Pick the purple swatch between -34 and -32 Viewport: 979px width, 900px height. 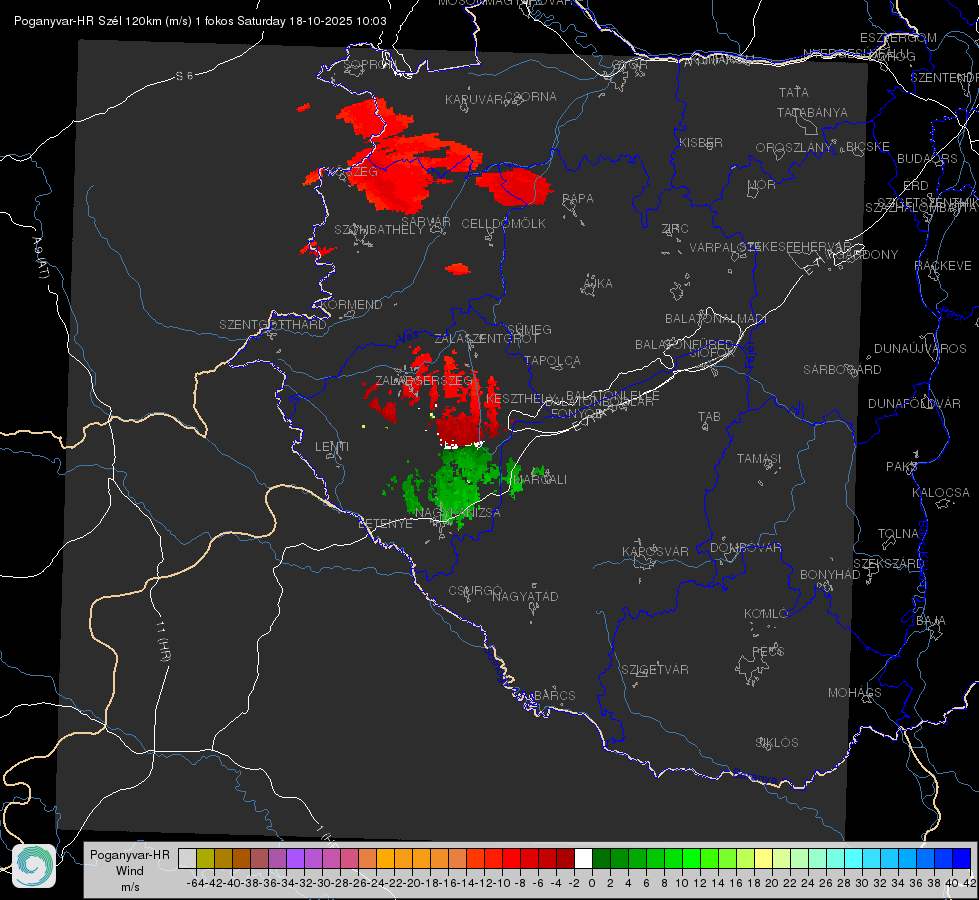coord(295,858)
